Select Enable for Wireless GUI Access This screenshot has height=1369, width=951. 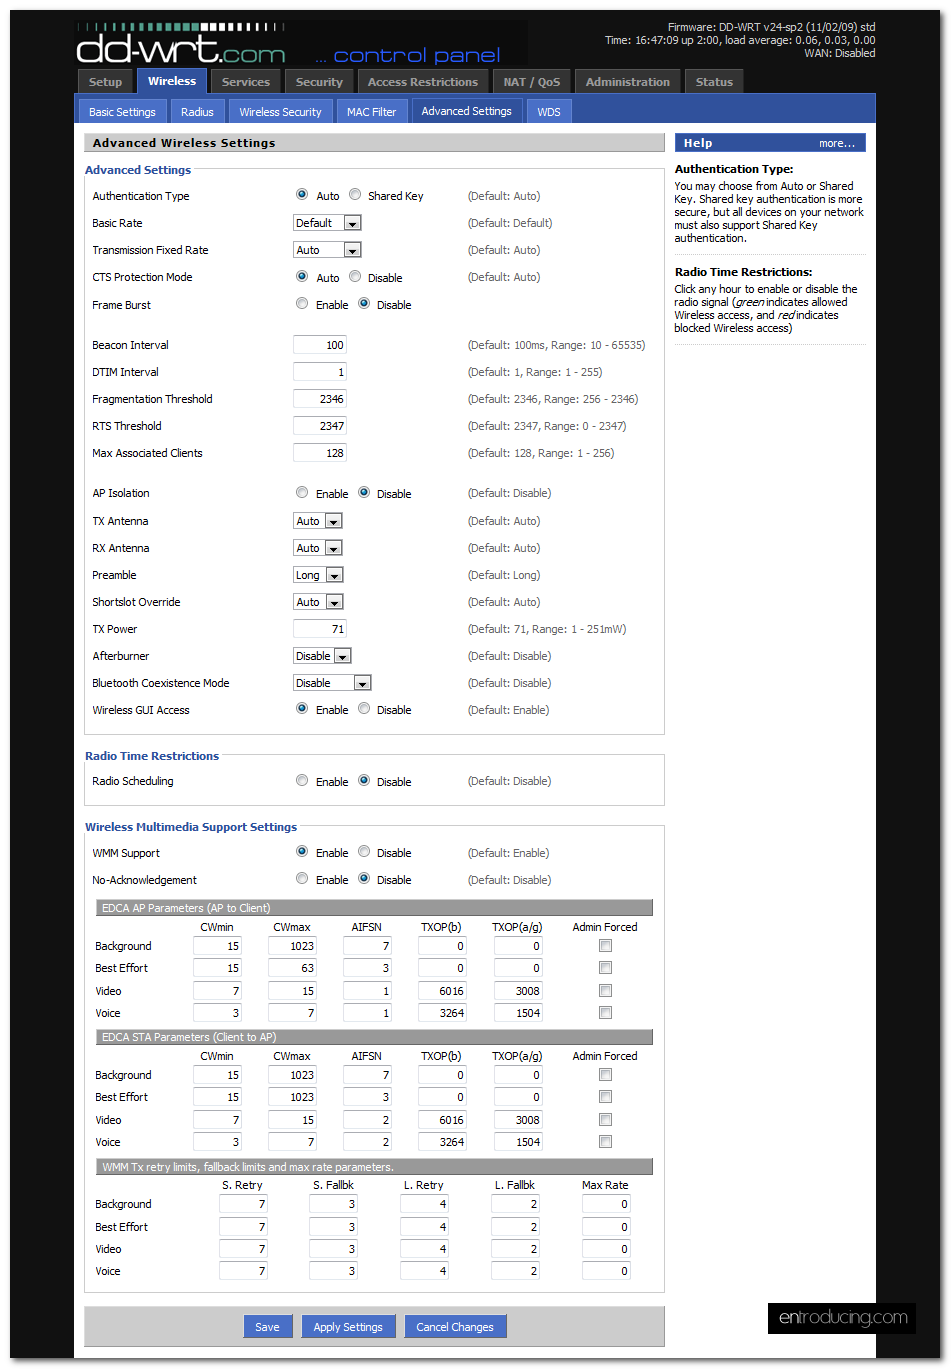coord(302,709)
